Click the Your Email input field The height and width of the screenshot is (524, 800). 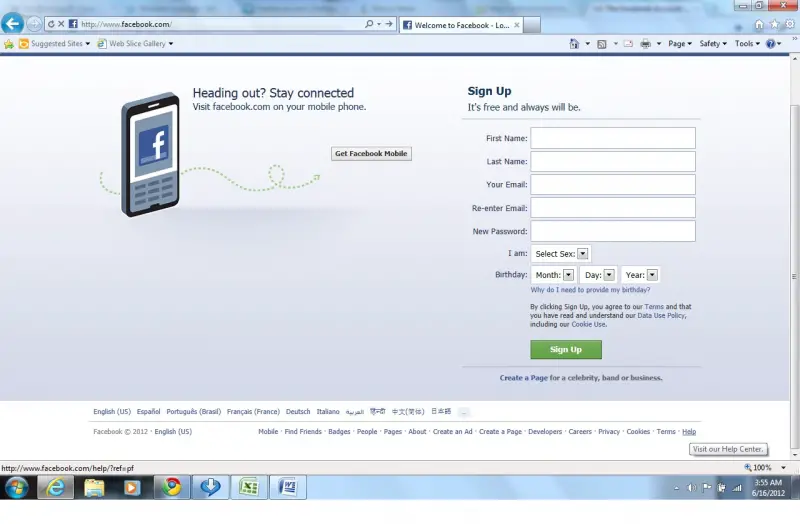[613, 185]
